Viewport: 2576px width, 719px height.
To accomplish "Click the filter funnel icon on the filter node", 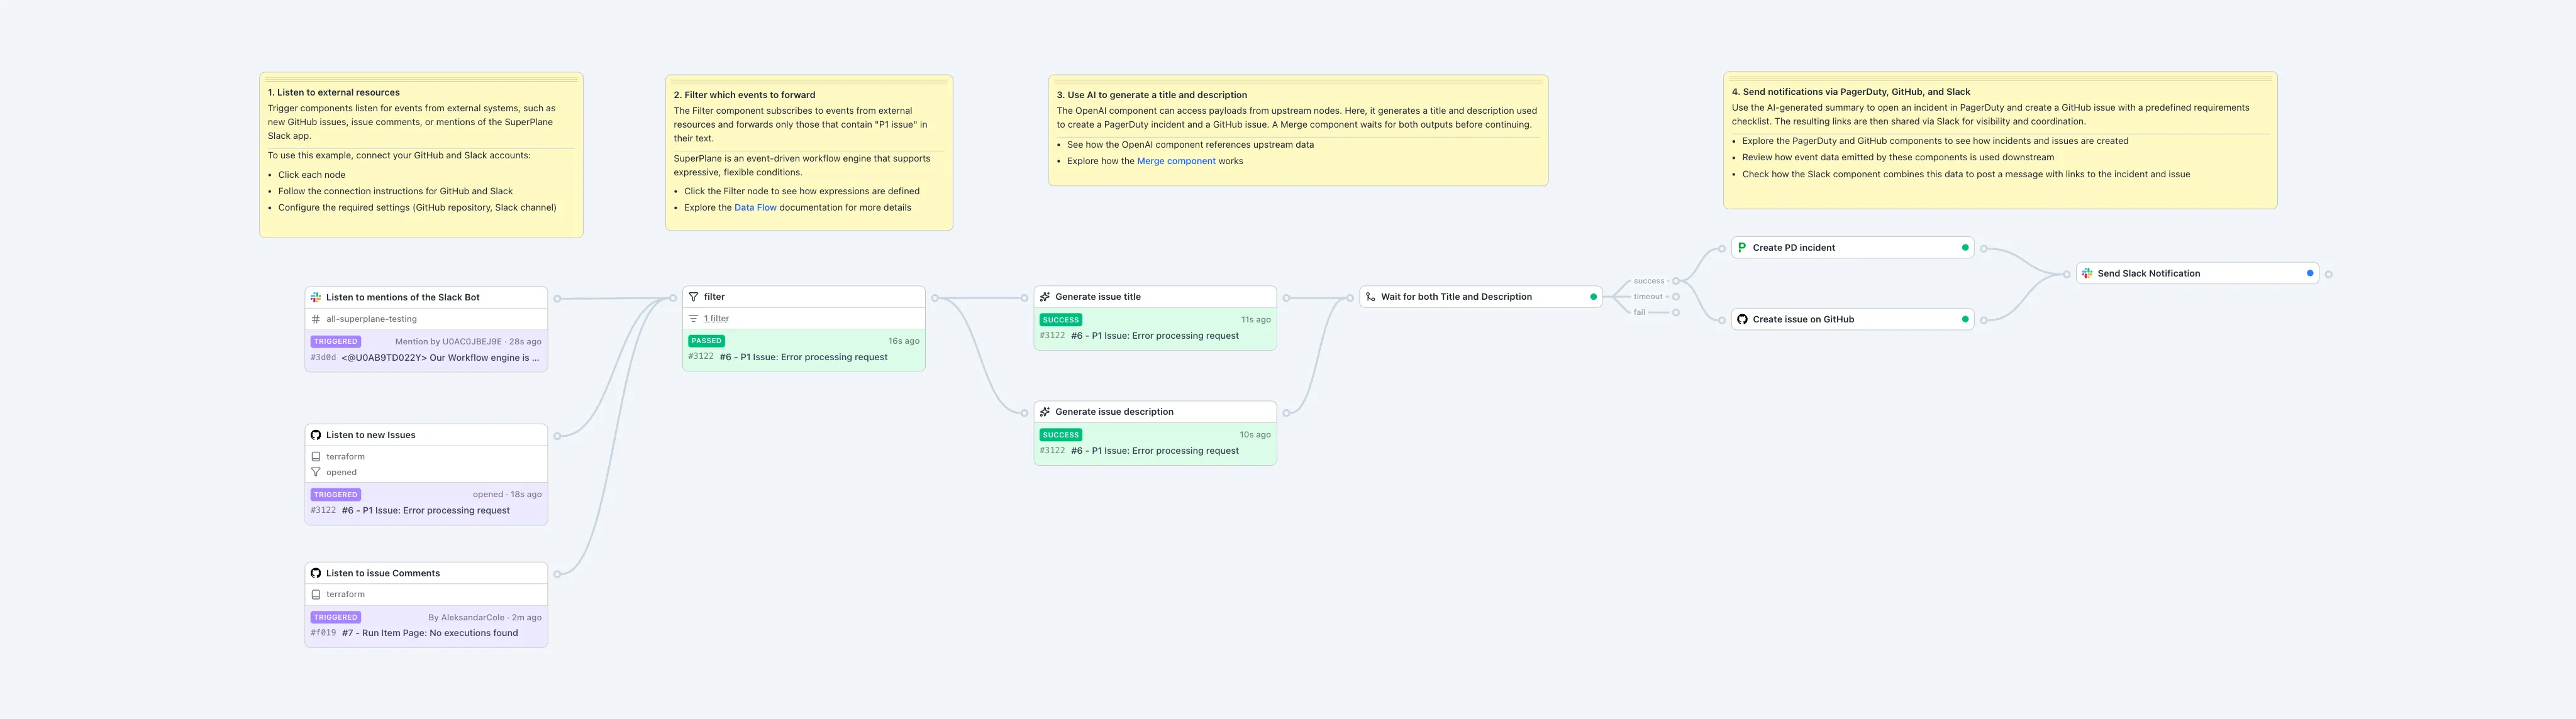I will click(692, 296).
